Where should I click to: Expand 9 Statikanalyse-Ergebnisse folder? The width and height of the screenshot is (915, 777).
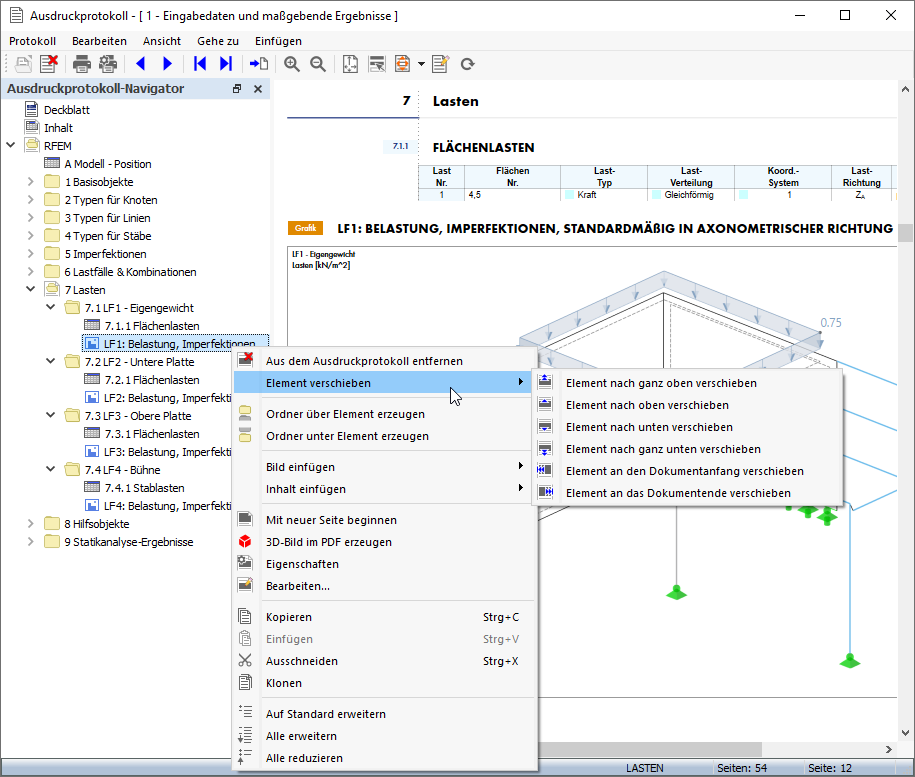(30, 541)
